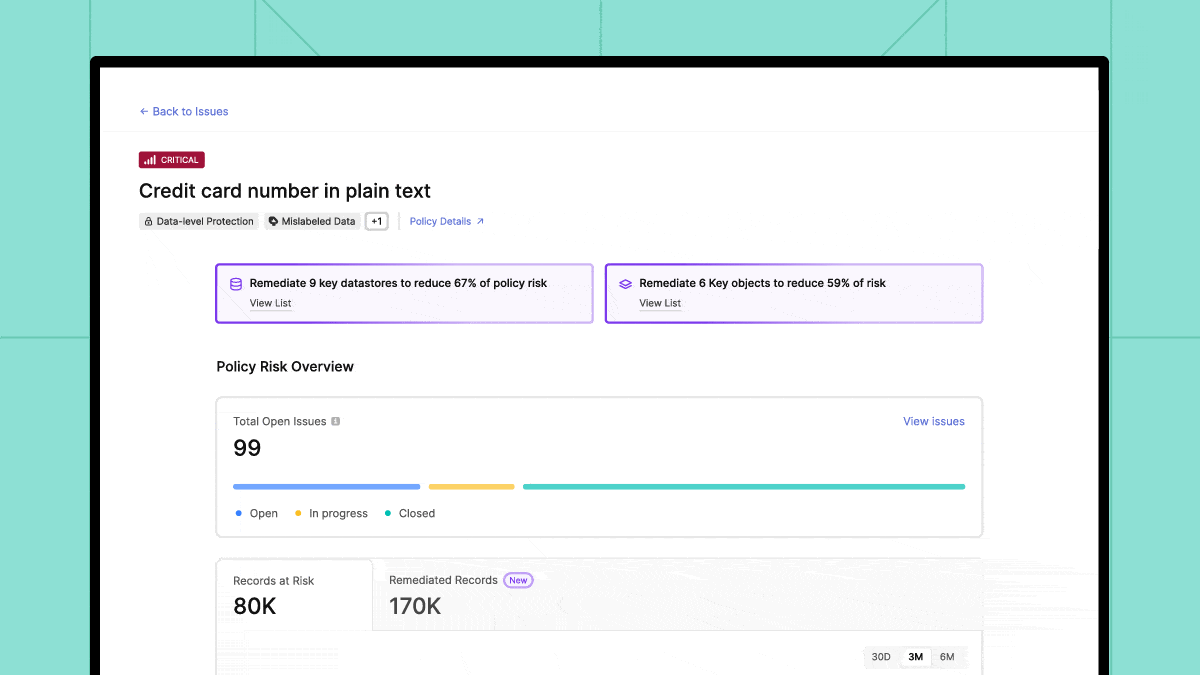Click the 170K remediated records value
The height and width of the screenshot is (675, 1200).
[x=415, y=605]
